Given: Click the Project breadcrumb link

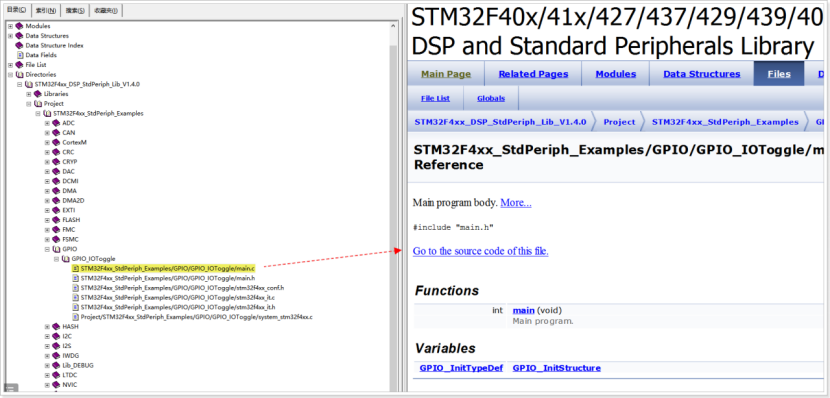Looking at the screenshot, I should click(619, 122).
